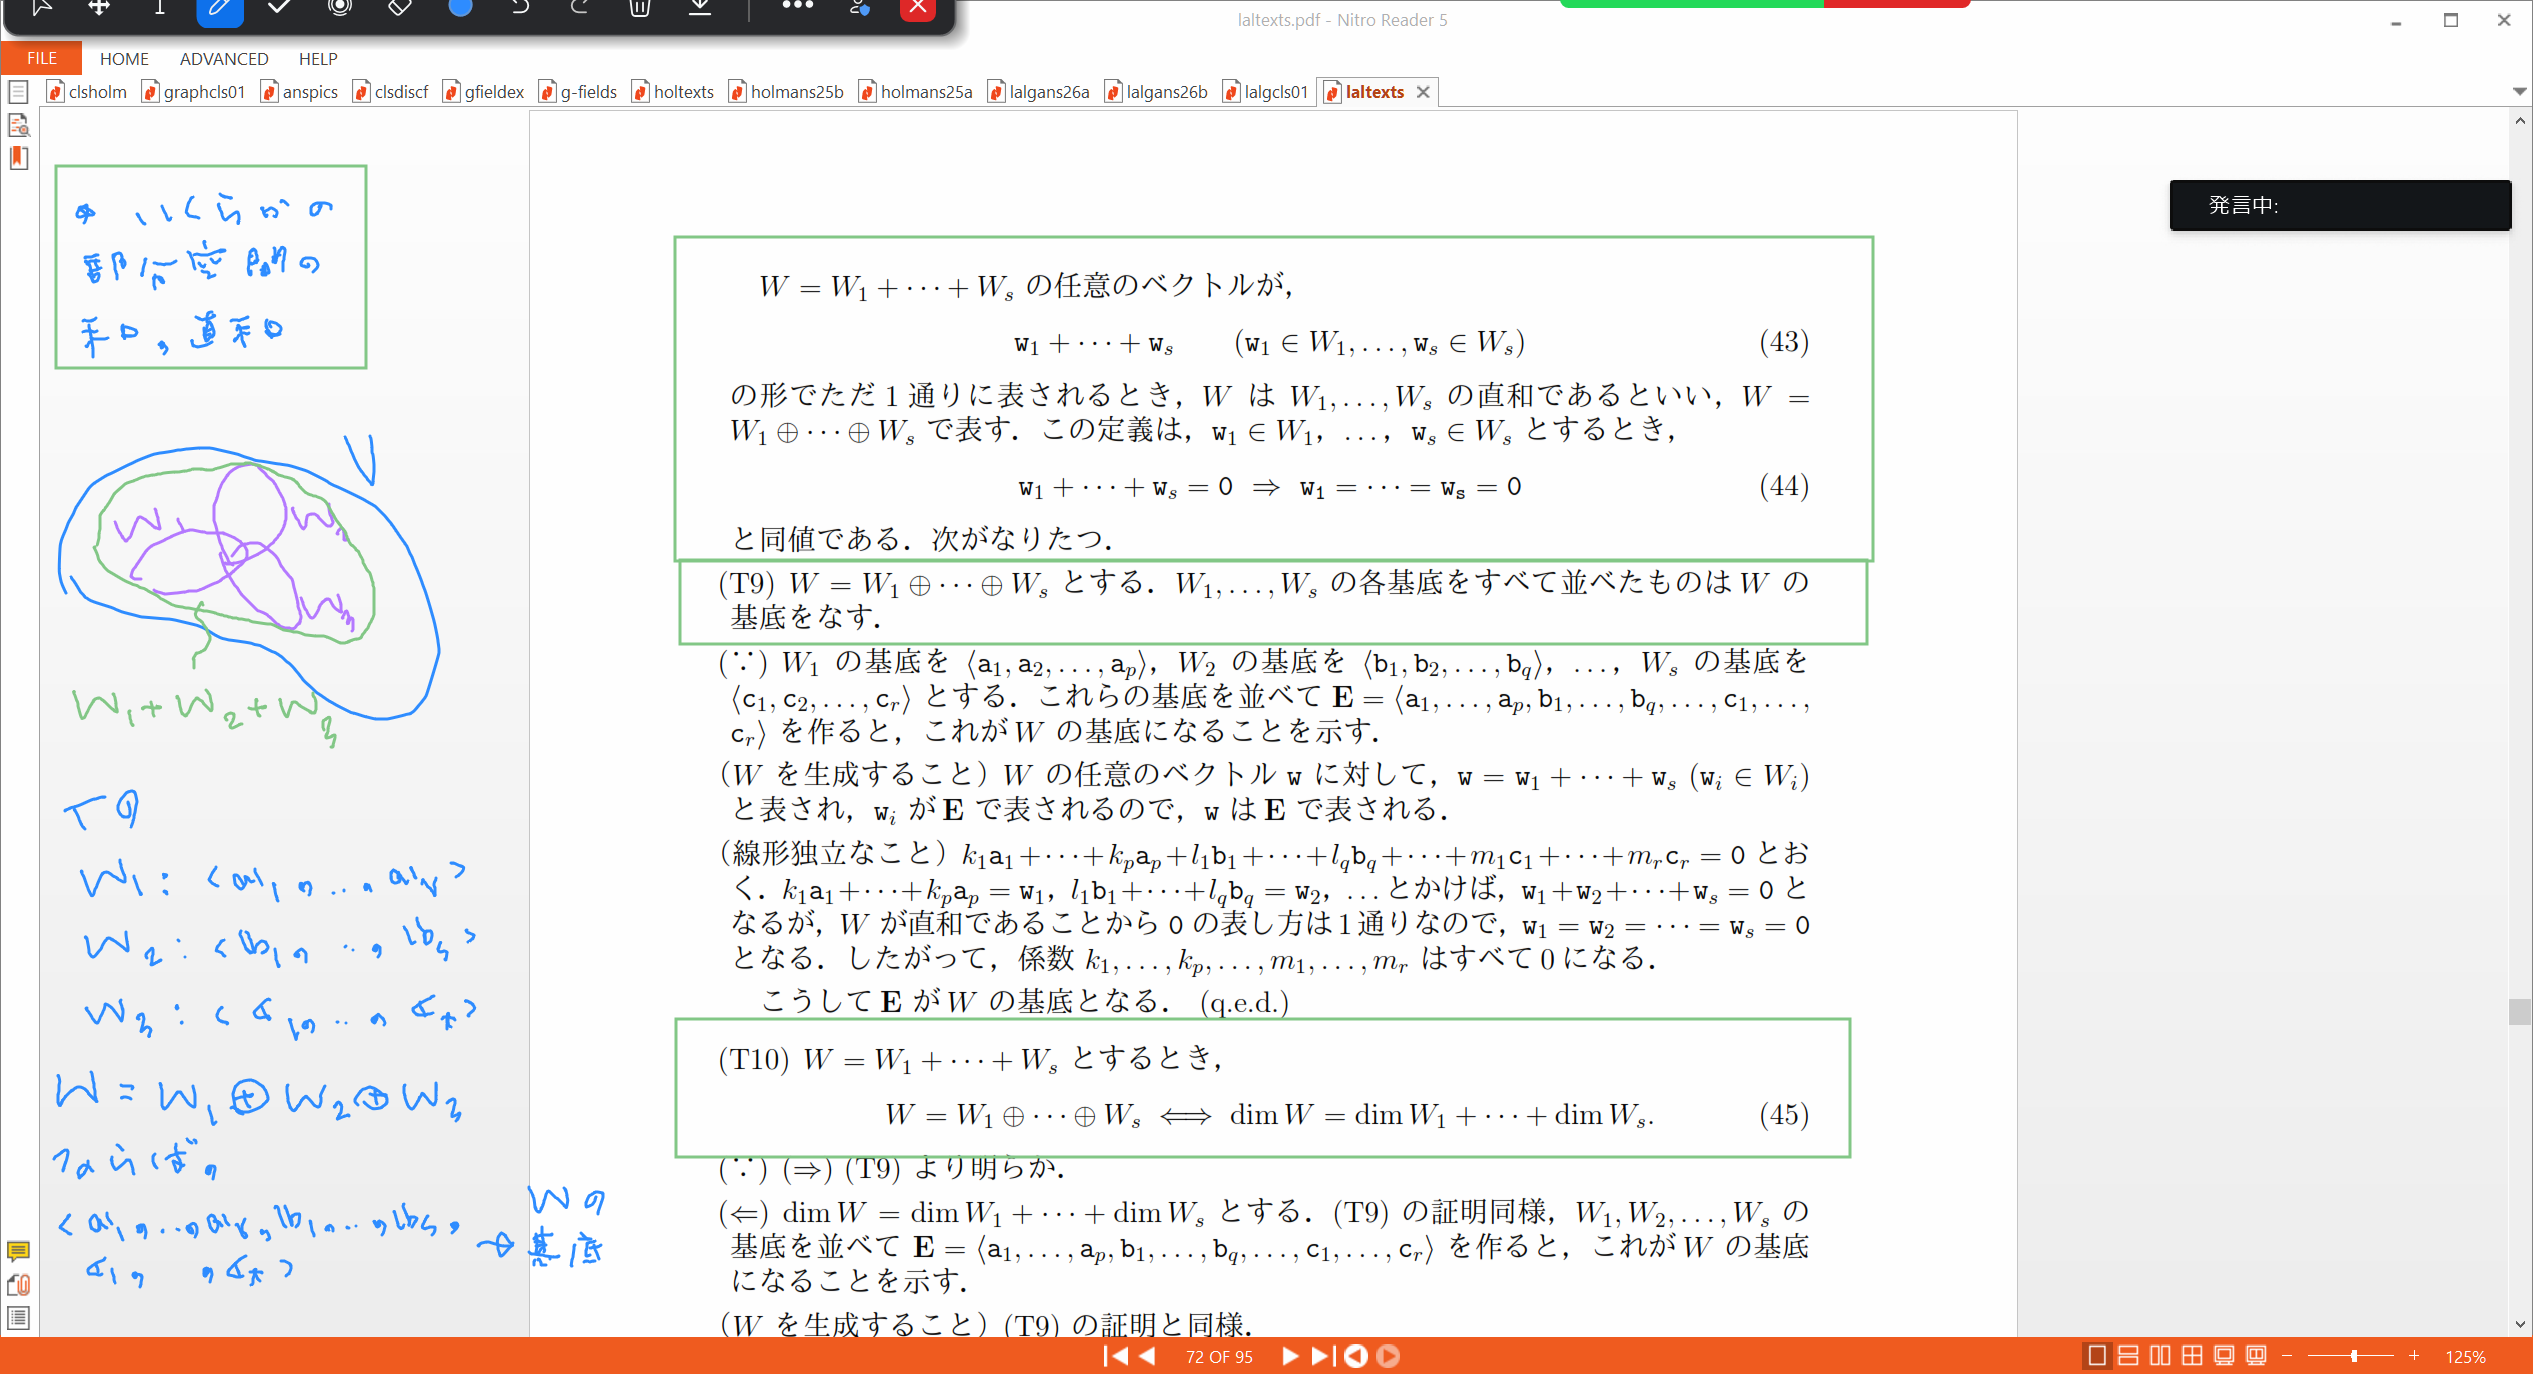The image size is (2533, 1374).
Task: Click the 発言中 speaker indicator box
Action: pyautogui.click(x=2340, y=205)
